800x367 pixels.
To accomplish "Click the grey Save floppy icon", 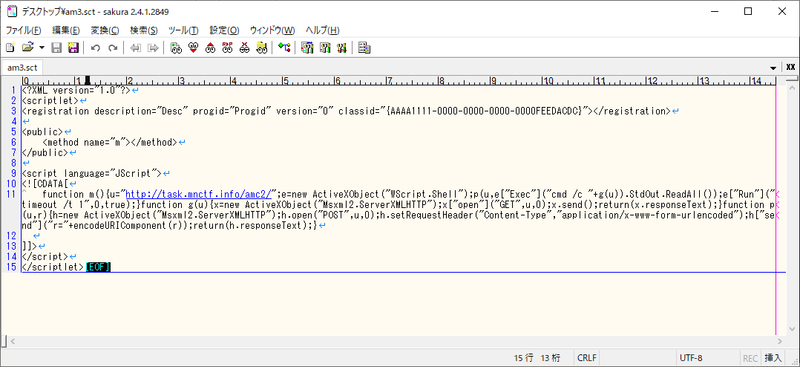I will 57,48.
